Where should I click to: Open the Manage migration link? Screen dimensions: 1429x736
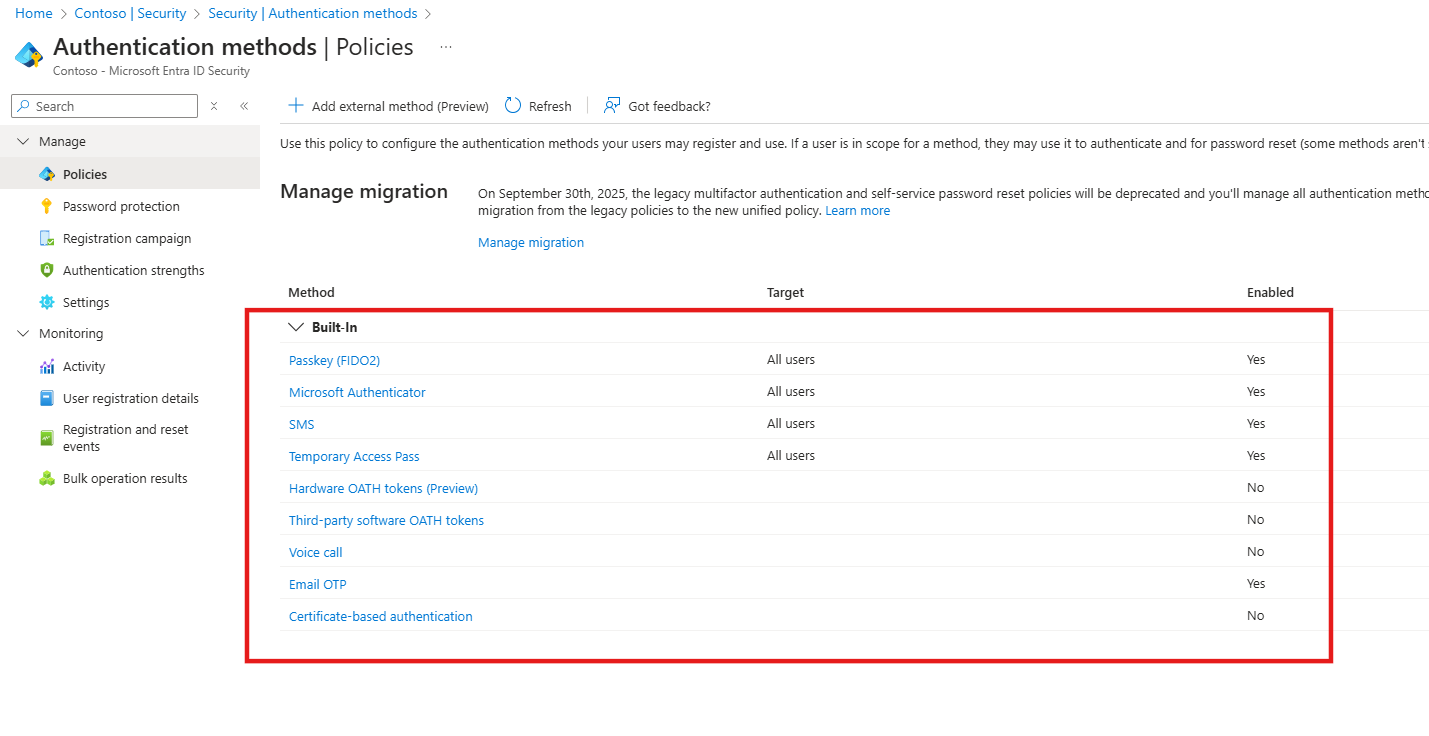tap(531, 242)
